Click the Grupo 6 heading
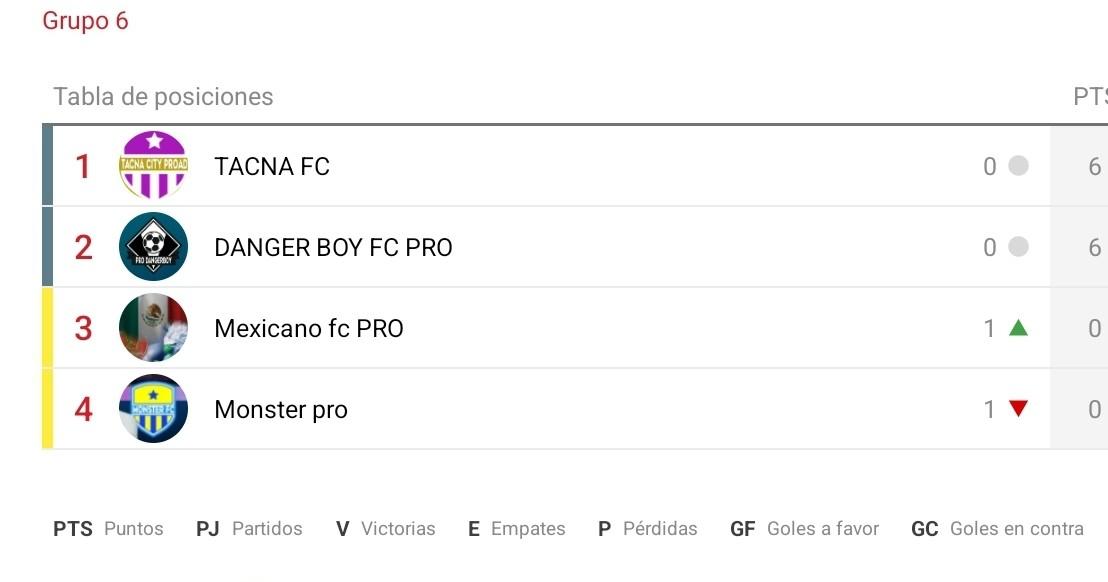 [85, 21]
